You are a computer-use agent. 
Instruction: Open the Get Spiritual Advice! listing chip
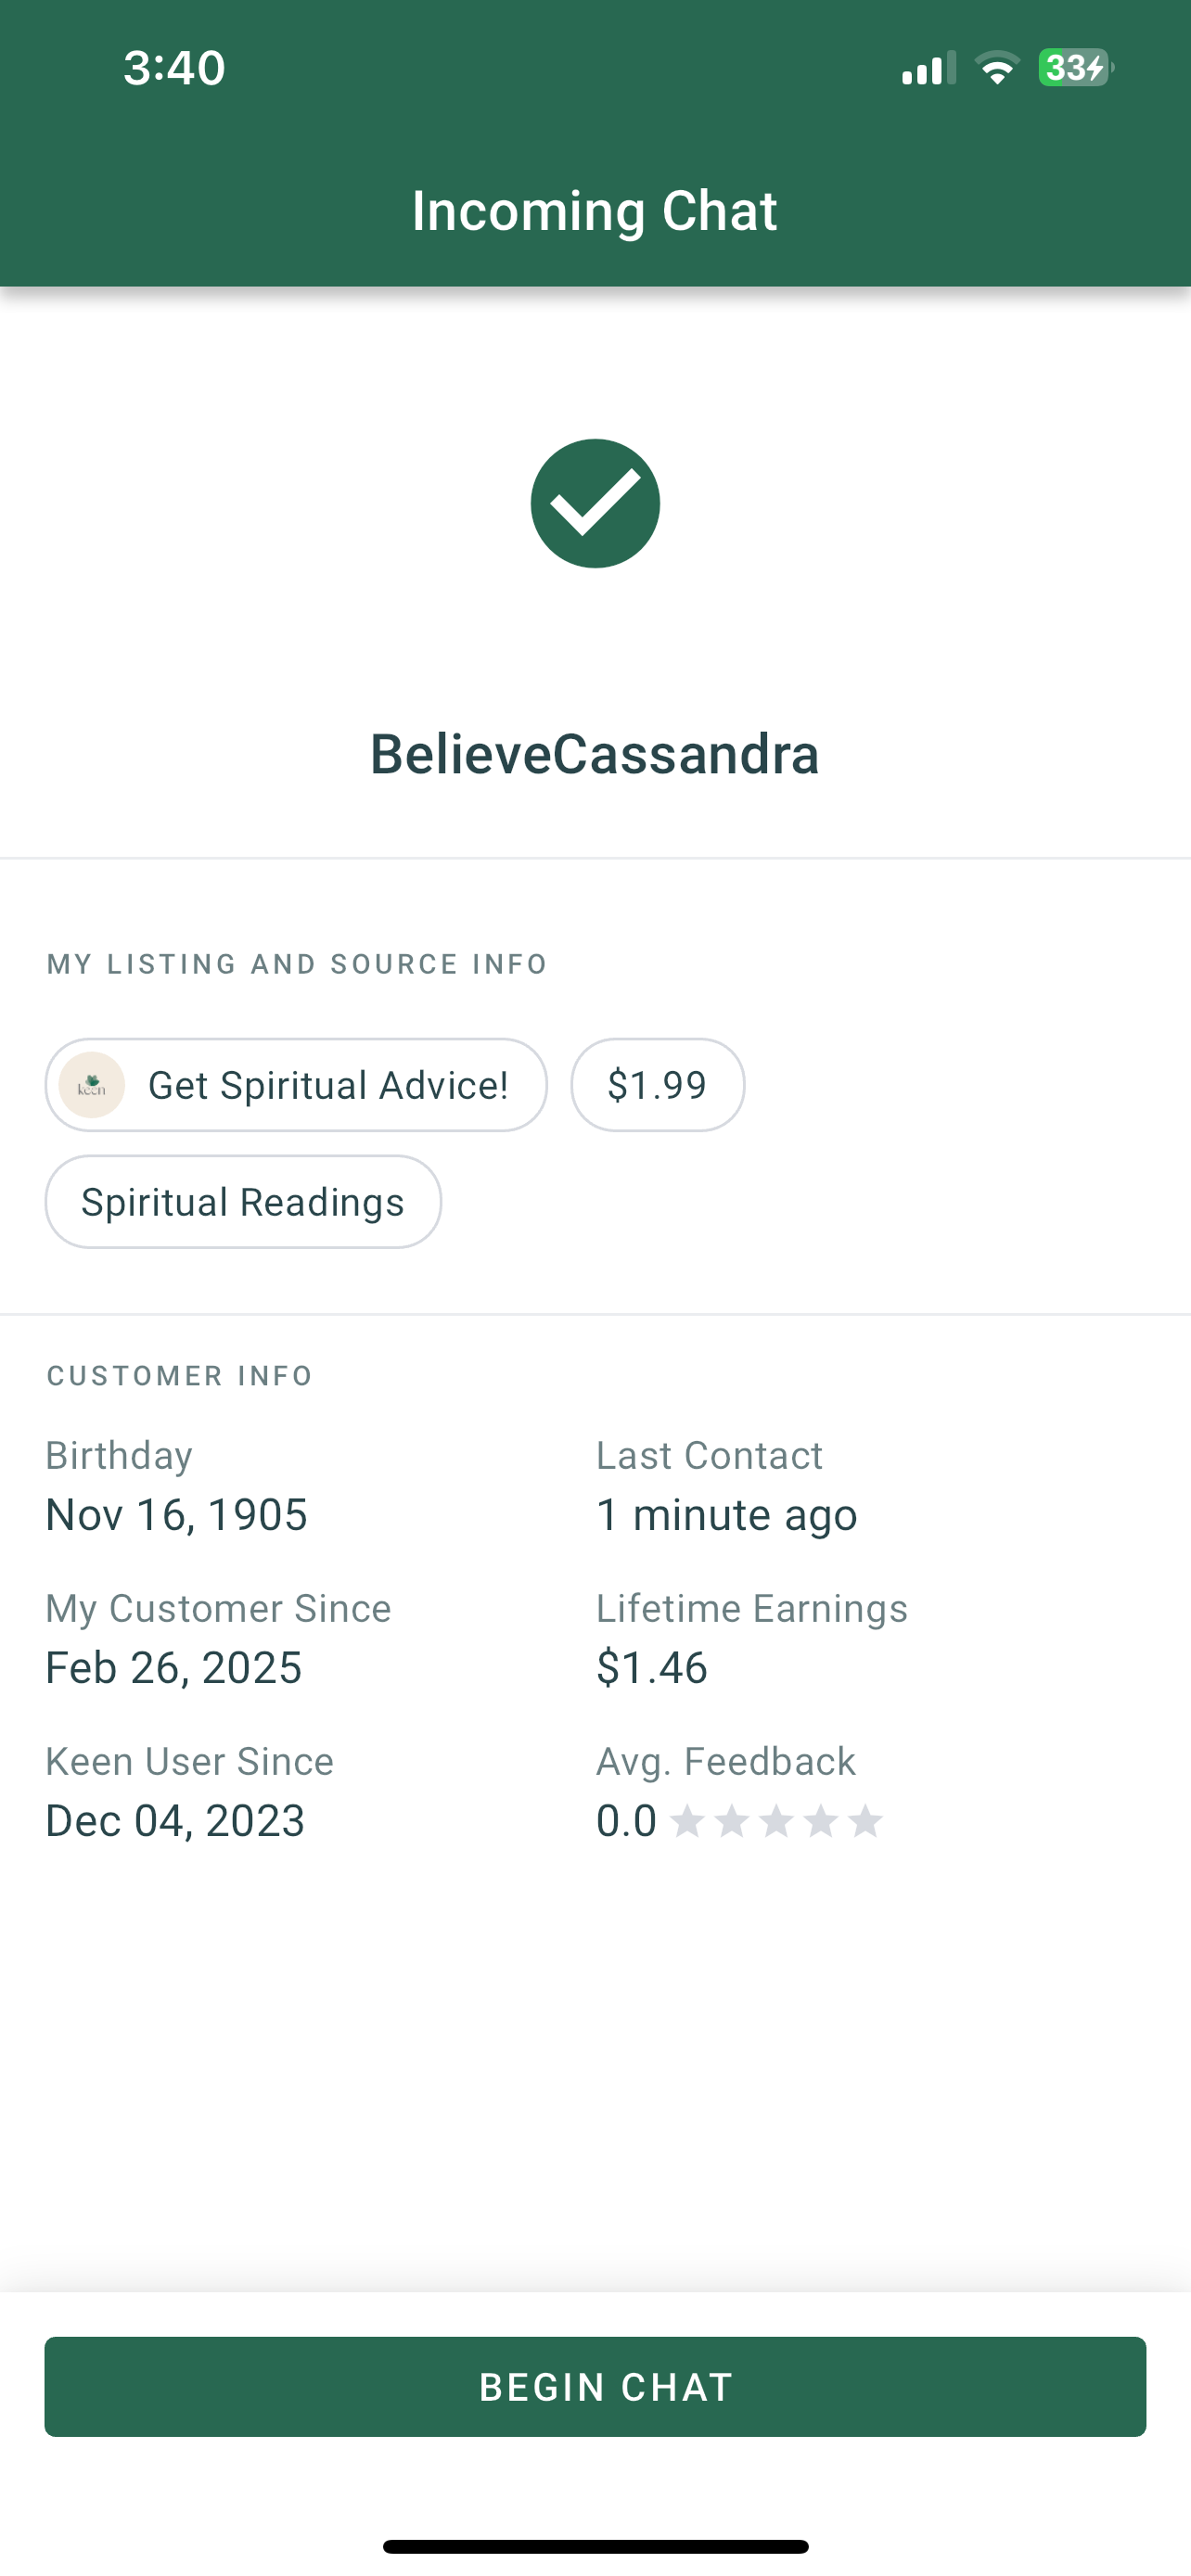pyautogui.click(x=296, y=1085)
